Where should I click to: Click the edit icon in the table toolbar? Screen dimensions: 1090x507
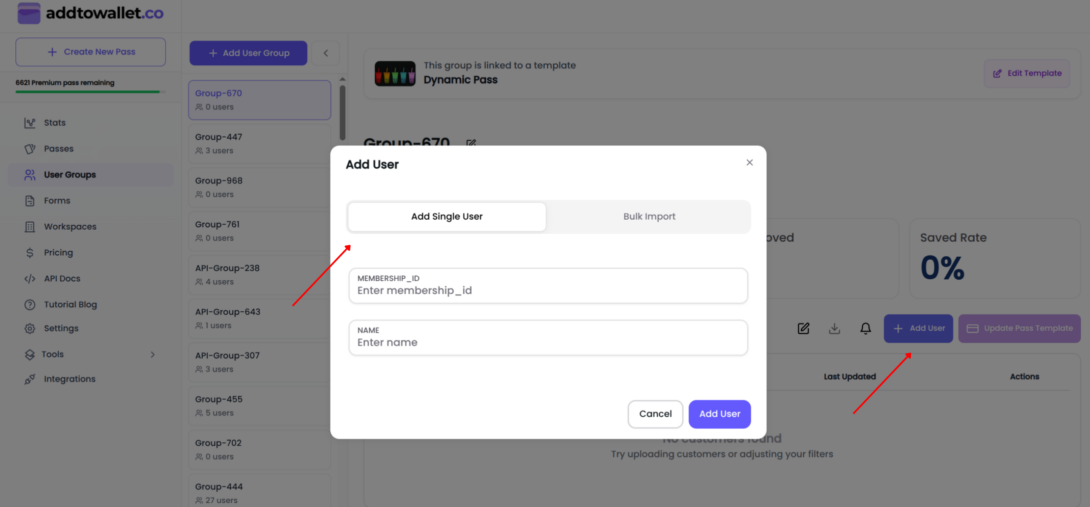click(x=804, y=328)
